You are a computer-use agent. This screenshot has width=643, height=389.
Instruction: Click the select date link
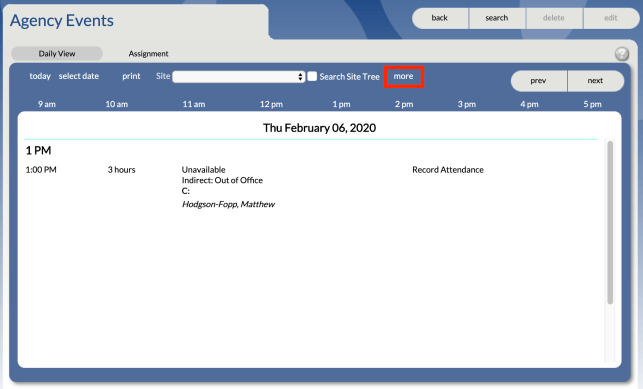point(79,76)
